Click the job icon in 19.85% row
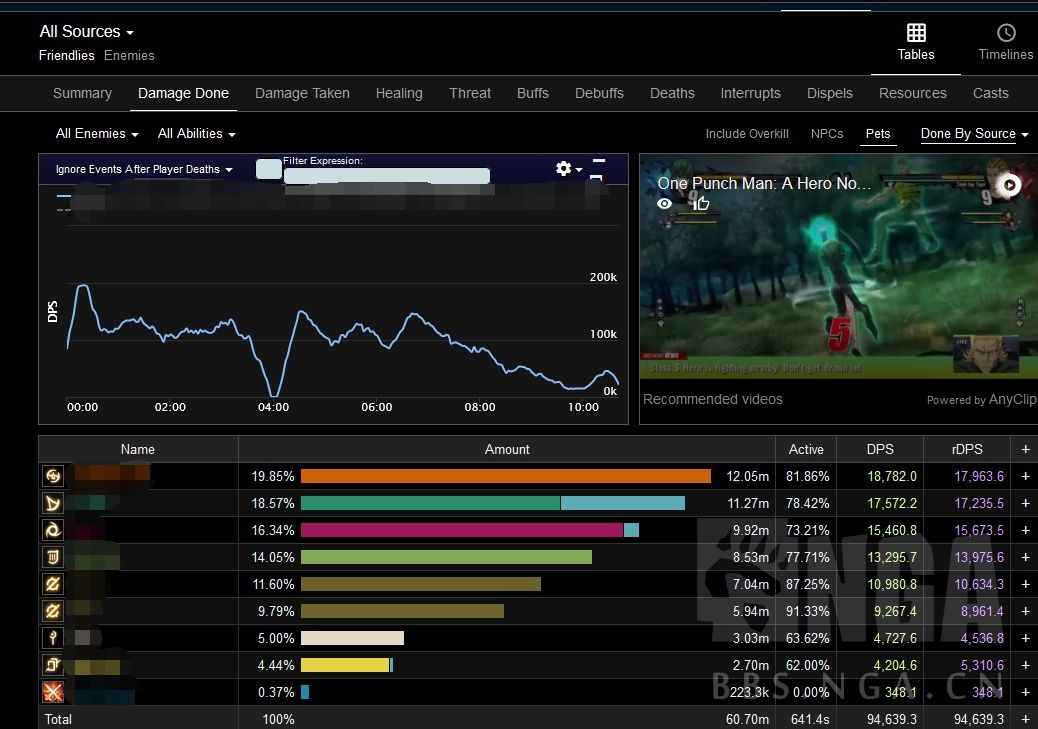This screenshot has height=729, width=1038. tap(53, 476)
